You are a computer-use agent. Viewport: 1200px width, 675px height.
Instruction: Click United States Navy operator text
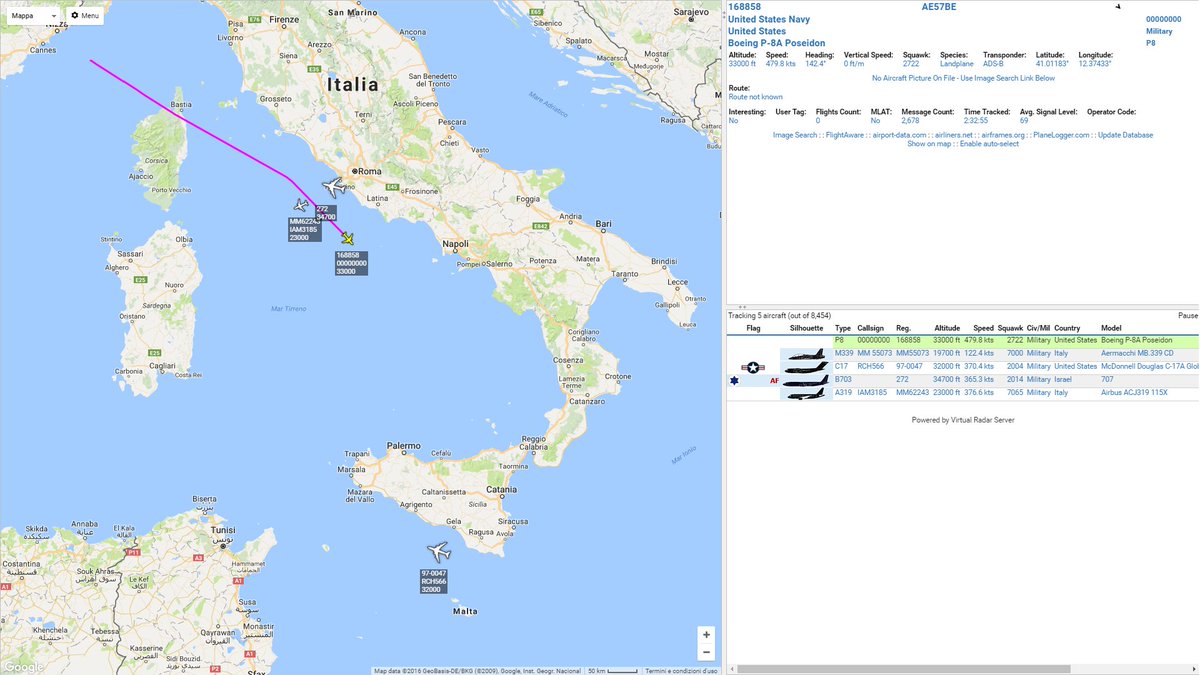[x=769, y=19]
